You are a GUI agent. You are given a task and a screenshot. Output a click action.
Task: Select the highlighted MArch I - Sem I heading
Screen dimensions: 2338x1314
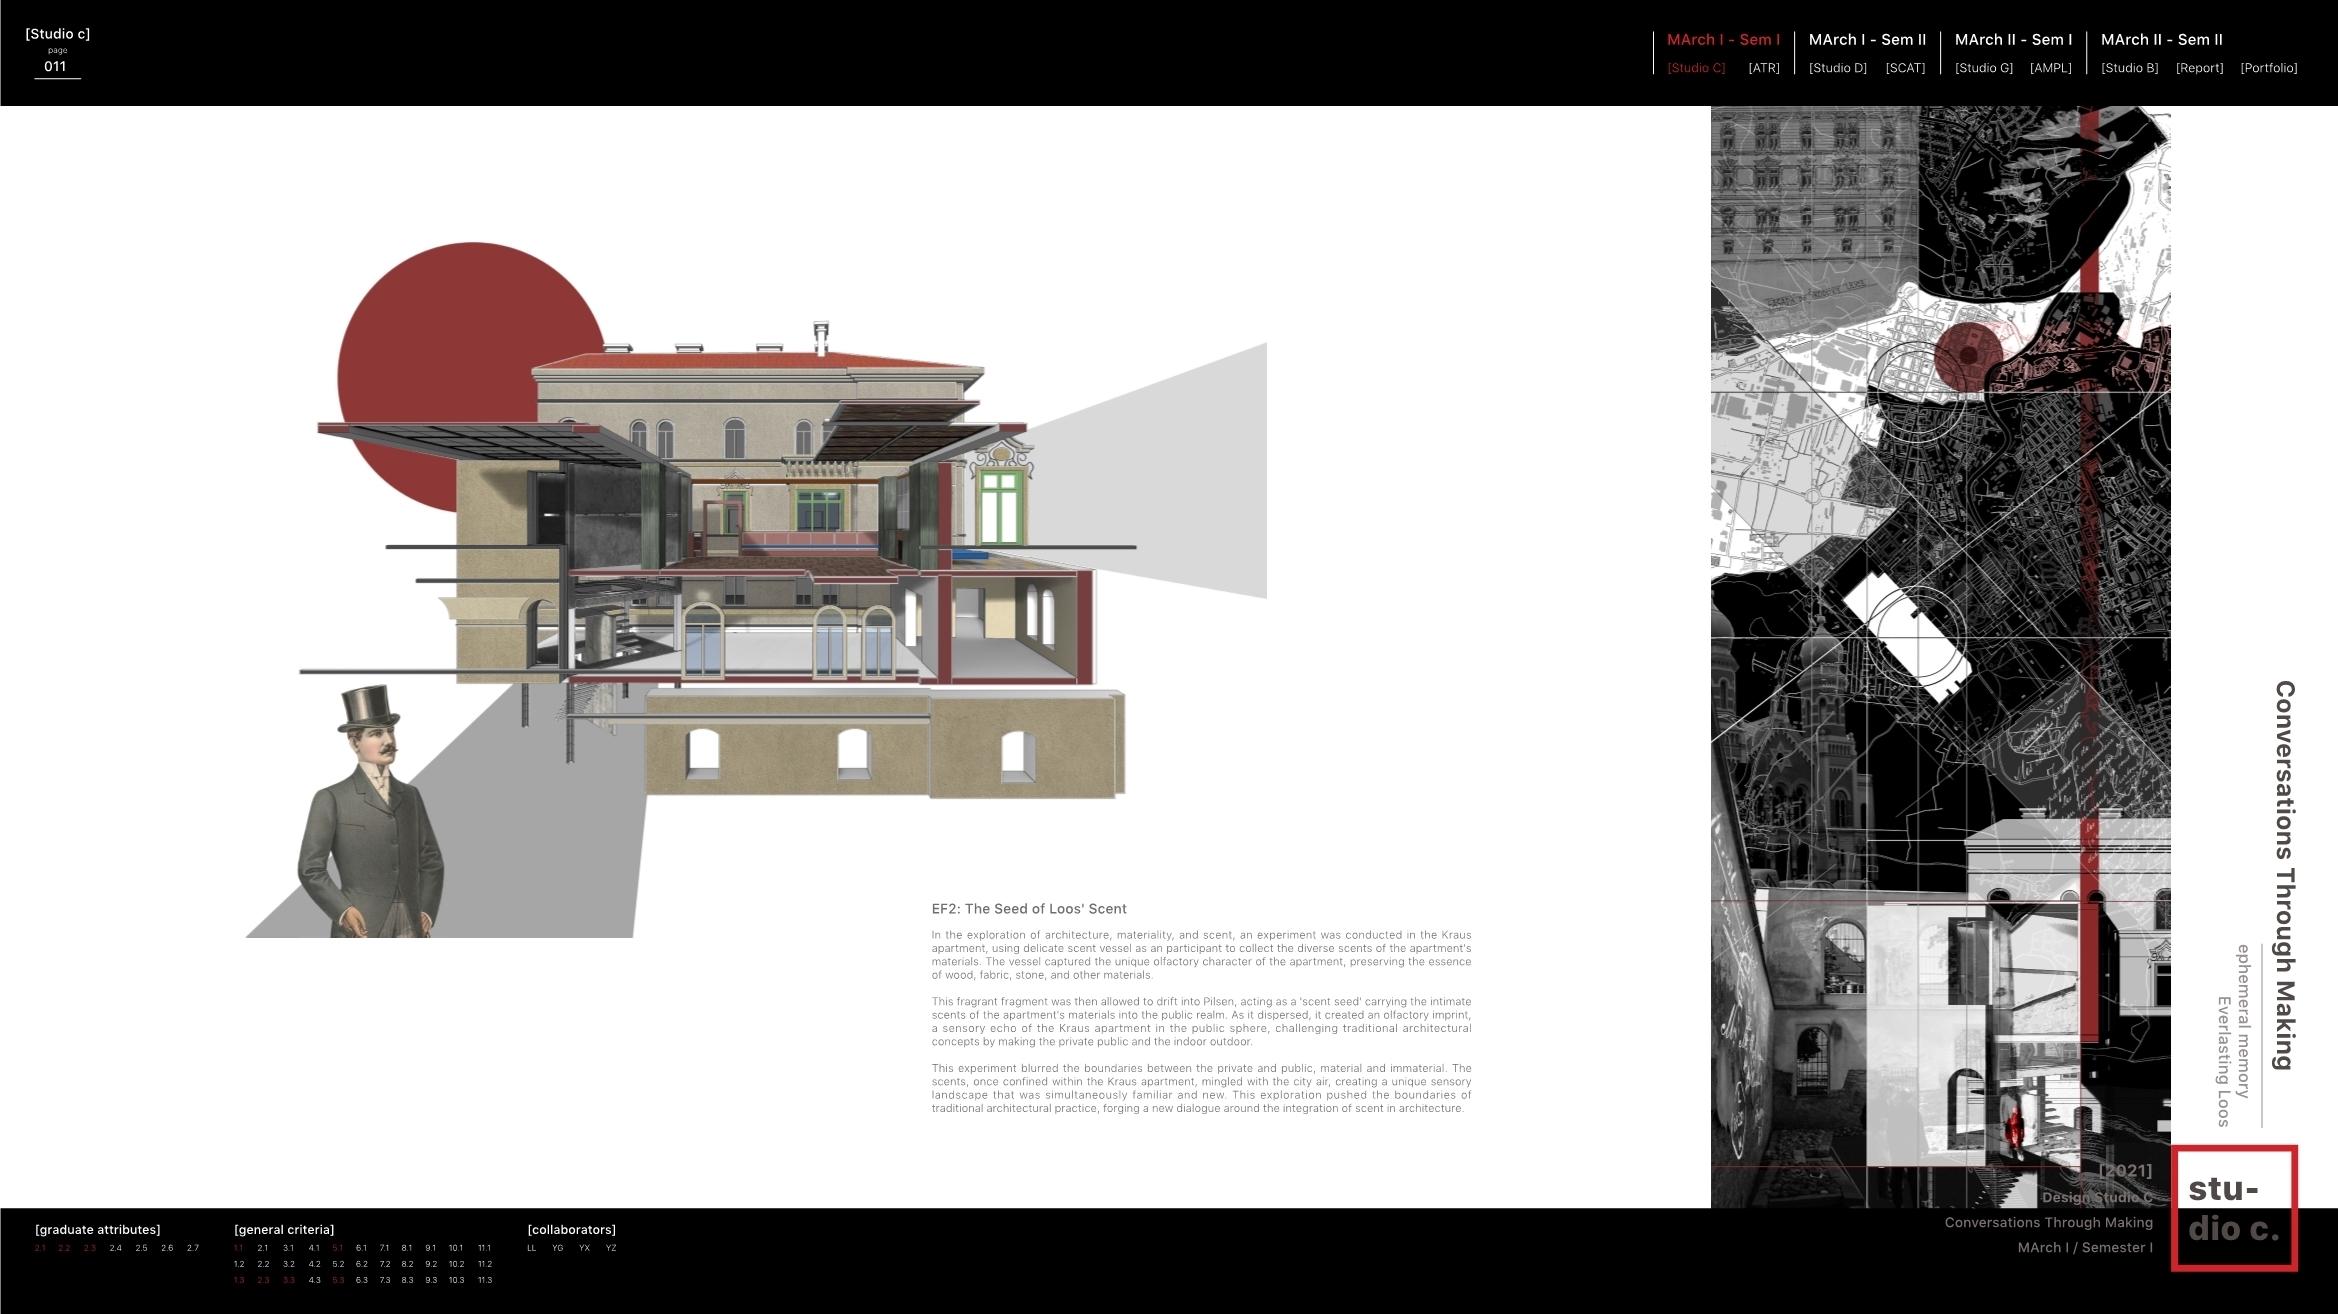1723,40
